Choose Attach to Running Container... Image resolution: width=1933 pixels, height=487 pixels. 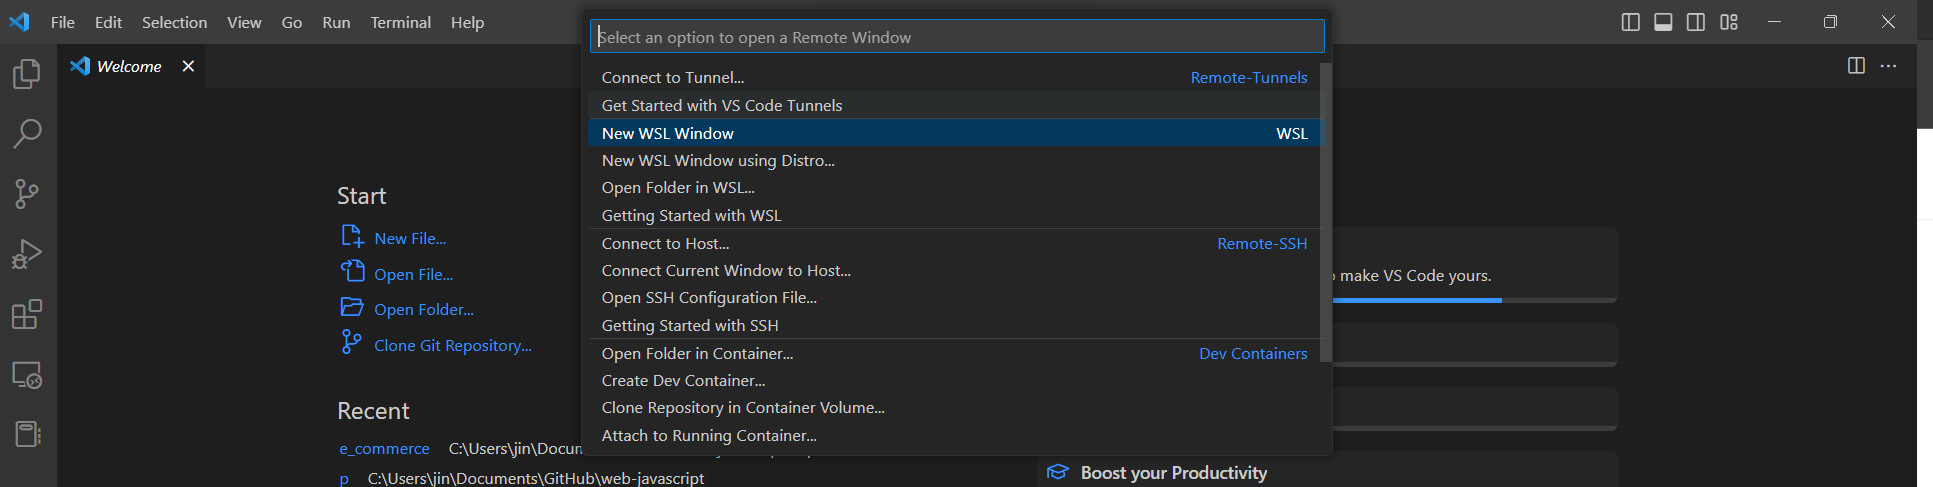coord(955,435)
